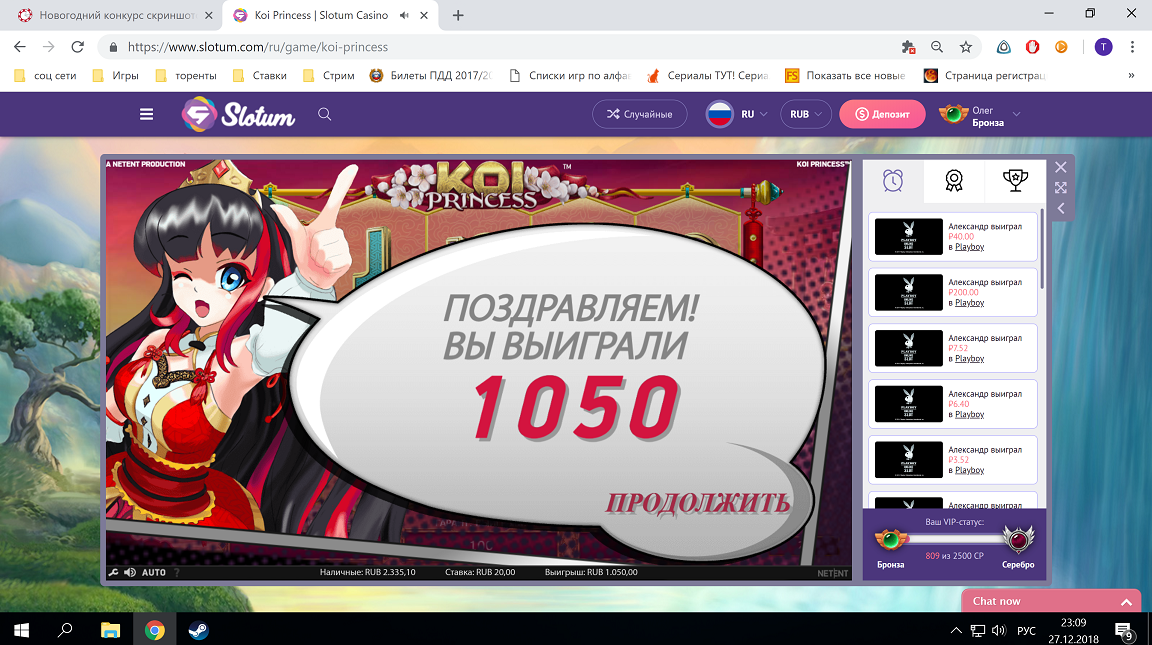
Task: Open the blocked plugin extension icon
Action: (x=908, y=47)
